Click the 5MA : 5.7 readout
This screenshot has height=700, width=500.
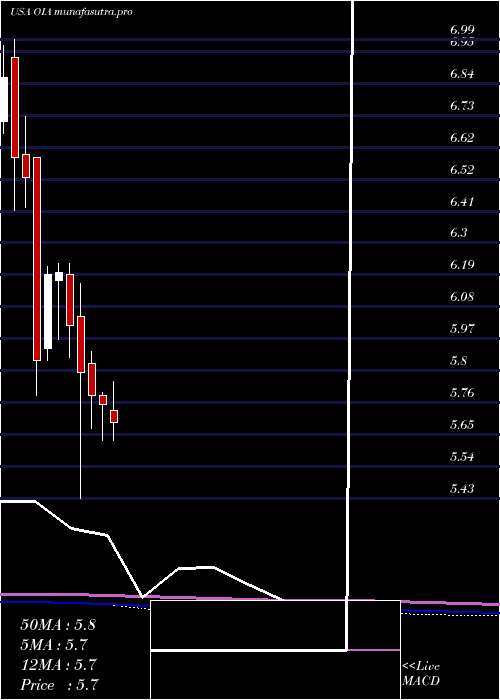tap(54, 645)
